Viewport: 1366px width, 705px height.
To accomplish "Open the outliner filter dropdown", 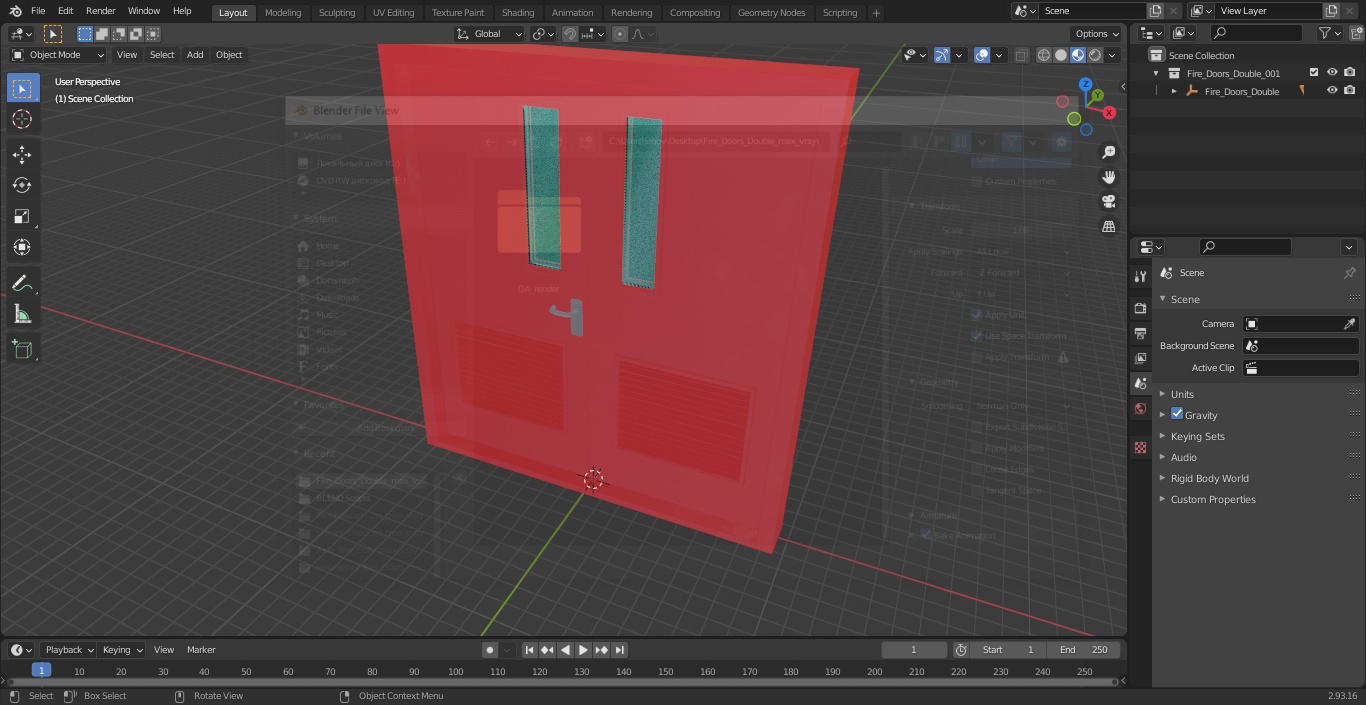I will pos(1329,33).
